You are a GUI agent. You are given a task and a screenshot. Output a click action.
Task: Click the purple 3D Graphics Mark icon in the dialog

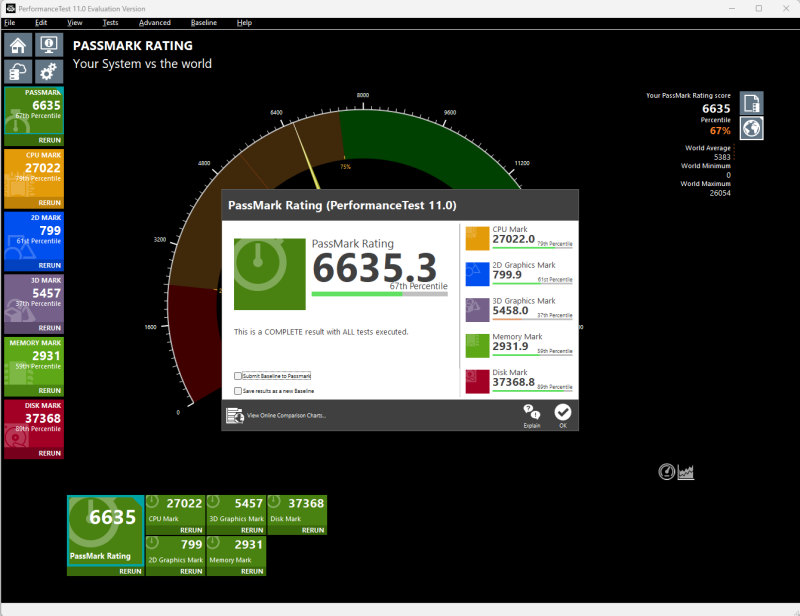[478, 310]
